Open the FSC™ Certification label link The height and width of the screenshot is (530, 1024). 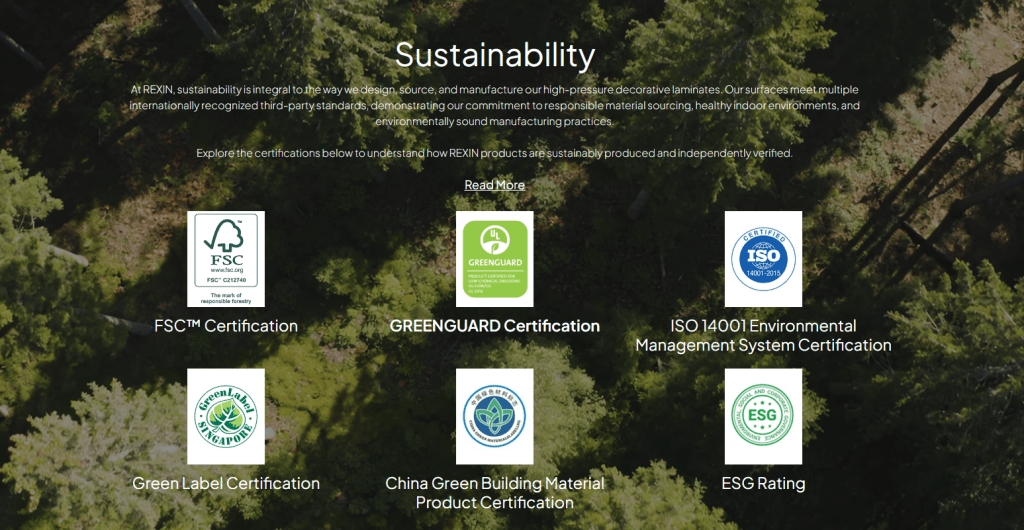click(226, 326)
